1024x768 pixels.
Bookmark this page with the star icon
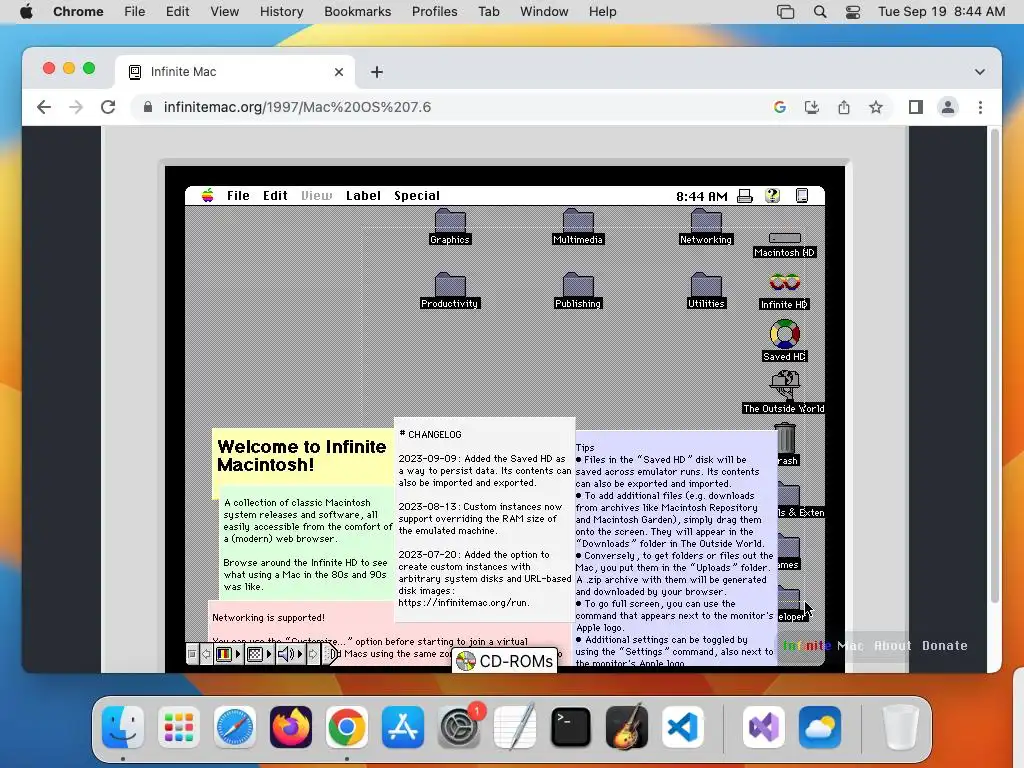(876, 107)
